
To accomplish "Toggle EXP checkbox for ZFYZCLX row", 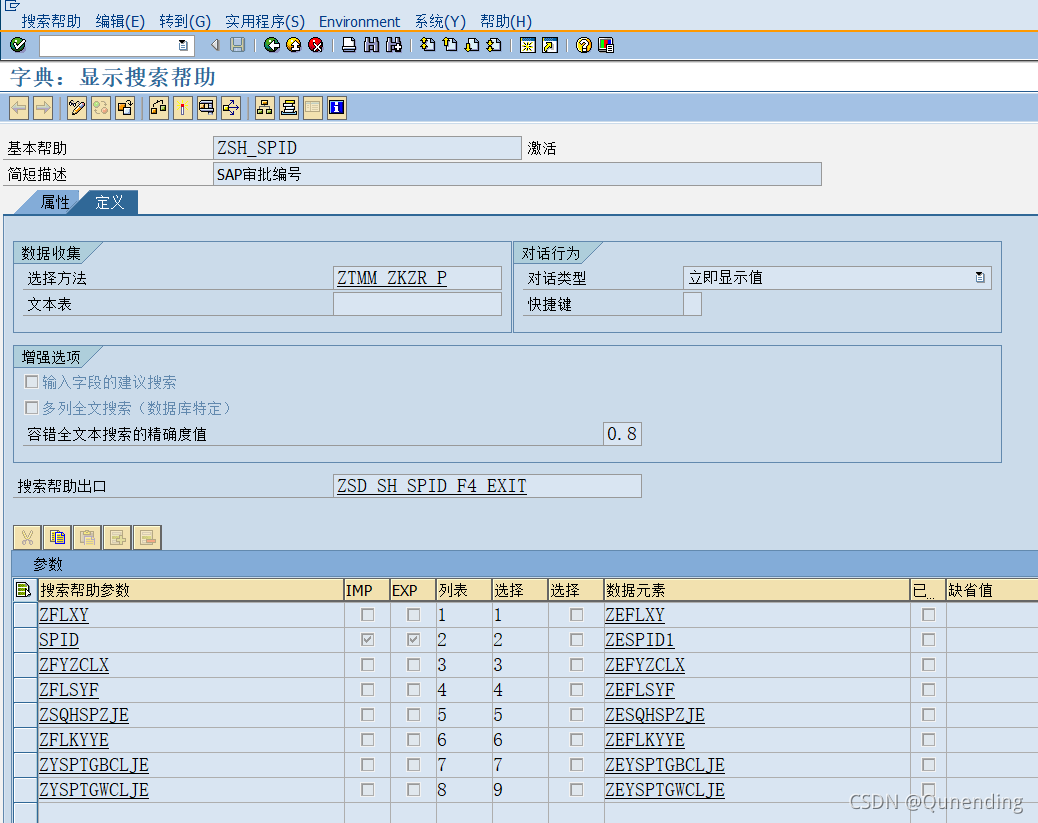I will [x=413, y=665].
